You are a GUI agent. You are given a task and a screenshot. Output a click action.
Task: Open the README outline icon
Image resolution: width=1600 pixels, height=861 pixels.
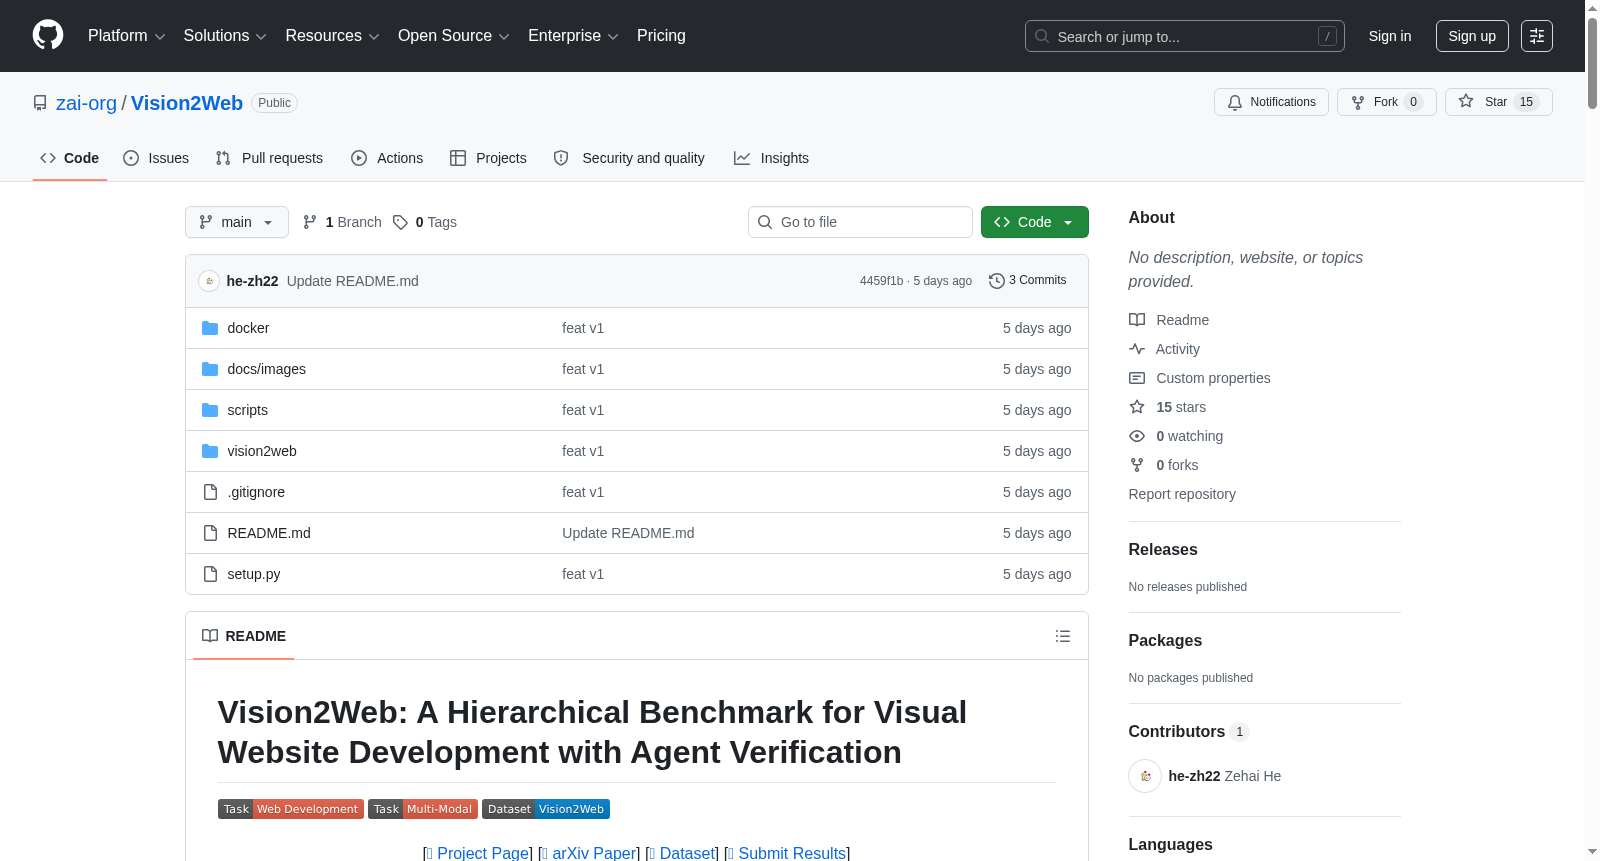(1063, 636)
